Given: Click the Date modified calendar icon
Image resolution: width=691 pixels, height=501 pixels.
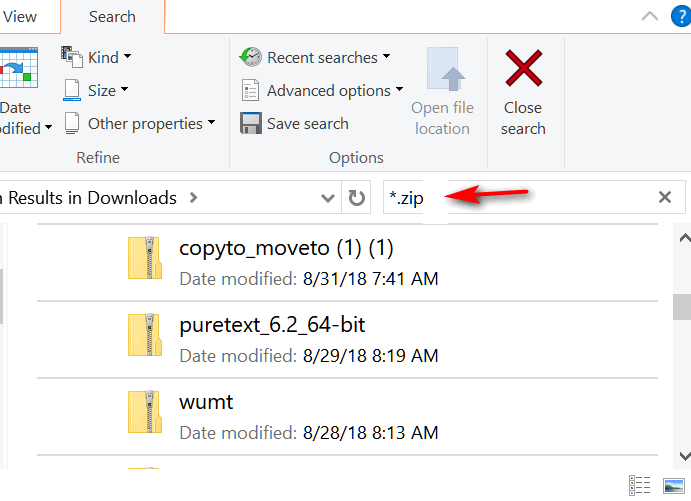Looking at the screenshot, I should (19, 67).
